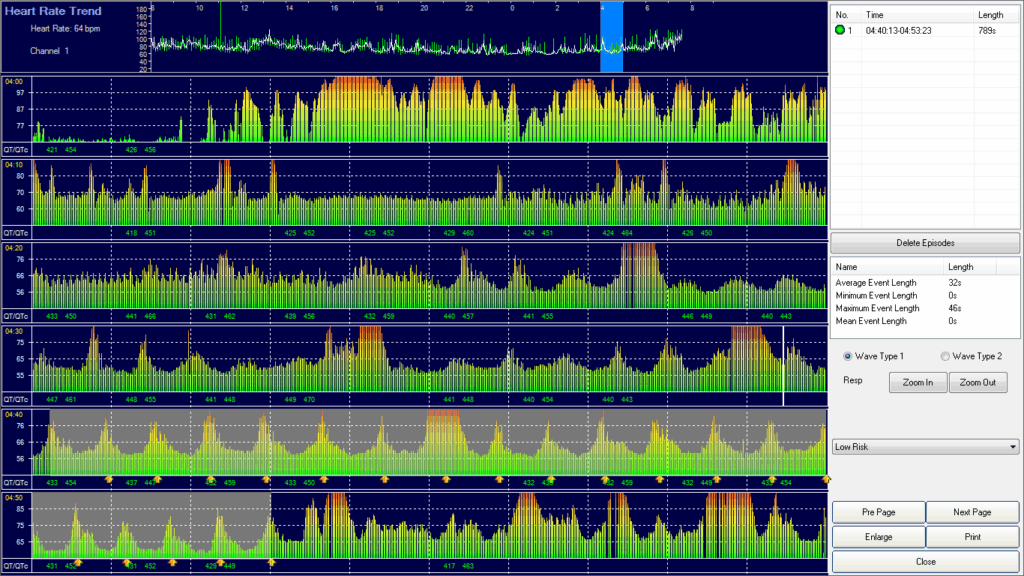
Task: Go to Pre Page
Action: point(878,512)
